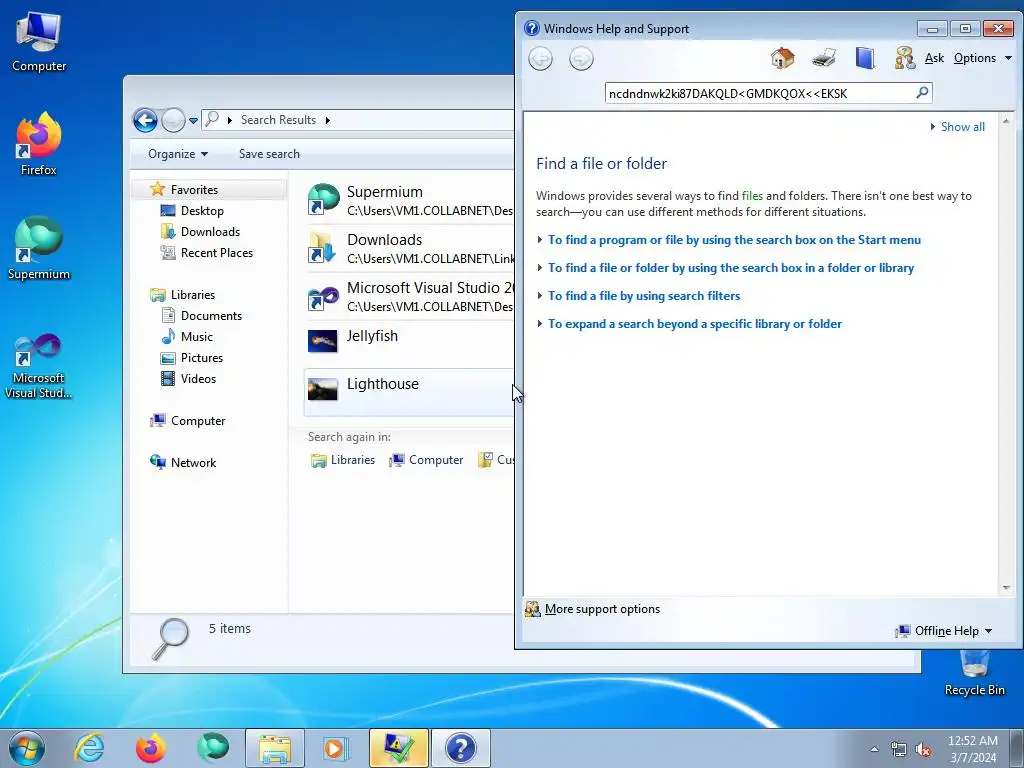The height and width of the screenshot is (768, 1024).
Task: Open the Pictures library
Action: pyautogui.click(x=201, y=358)
